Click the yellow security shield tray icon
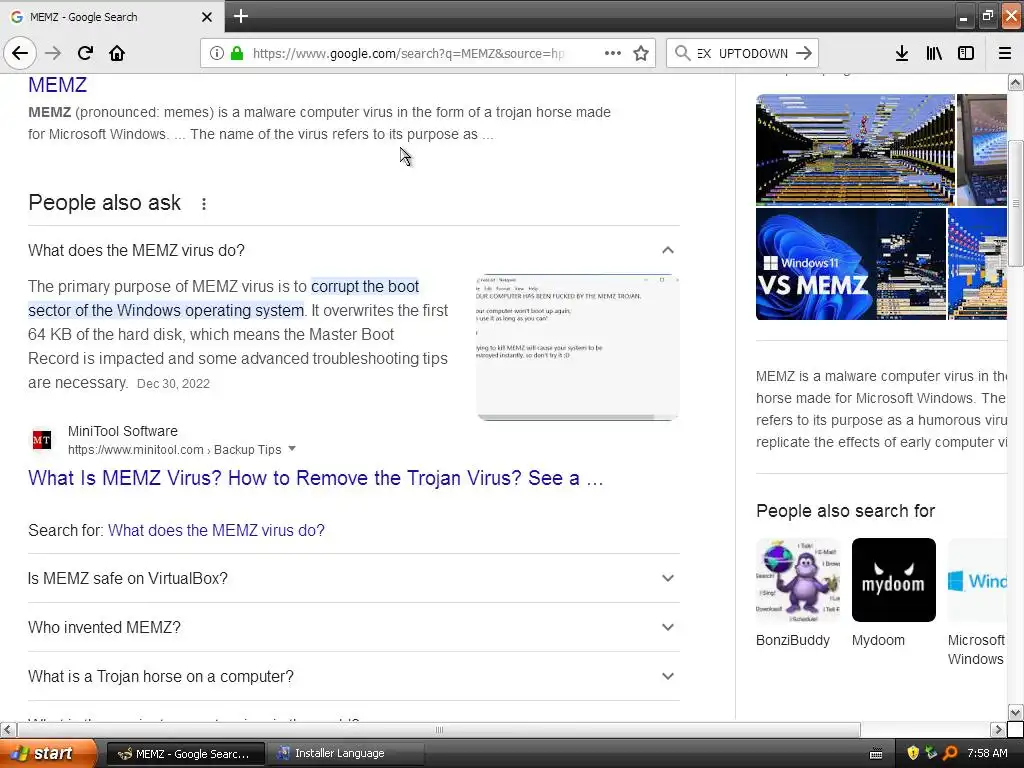1024x768 pixels. 913,753
